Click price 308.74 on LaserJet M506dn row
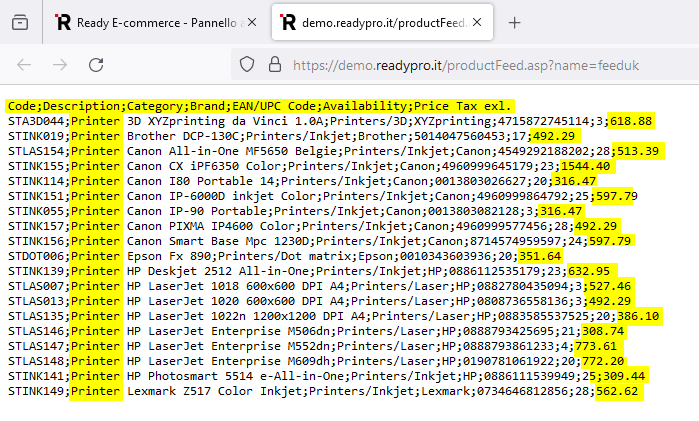 point(603,331)
